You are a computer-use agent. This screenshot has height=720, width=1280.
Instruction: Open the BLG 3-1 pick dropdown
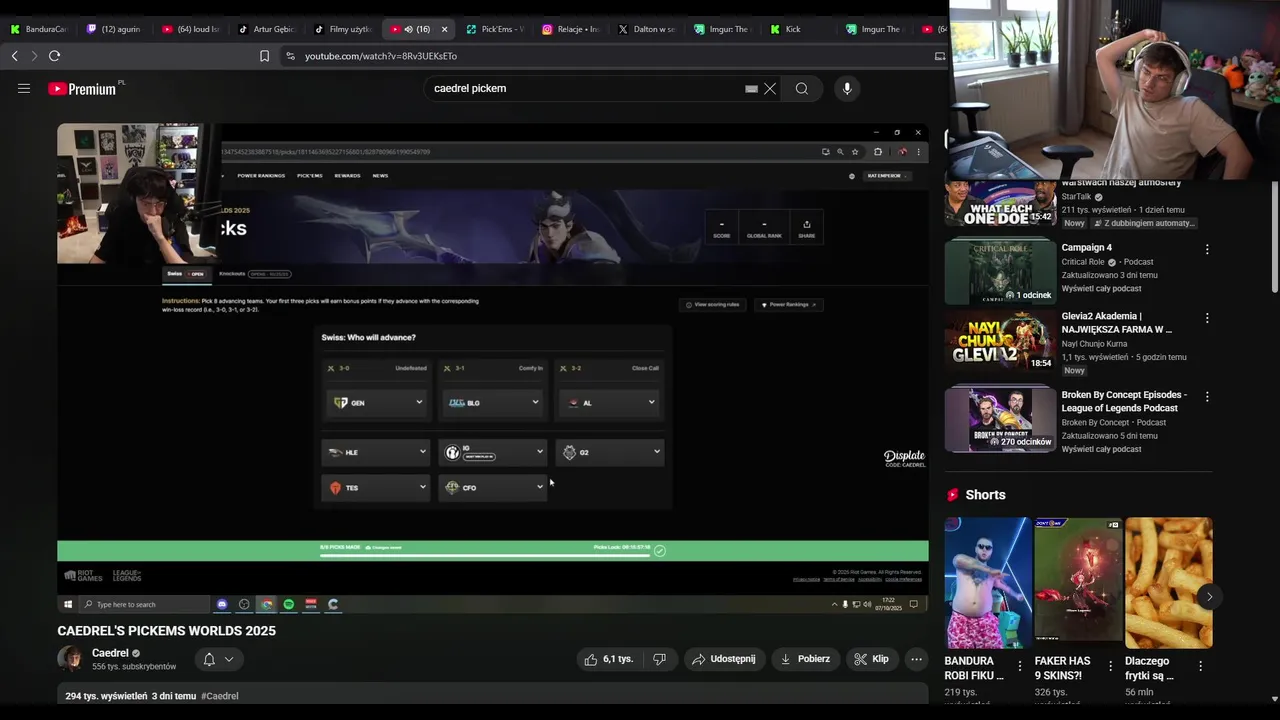point(494,403)
